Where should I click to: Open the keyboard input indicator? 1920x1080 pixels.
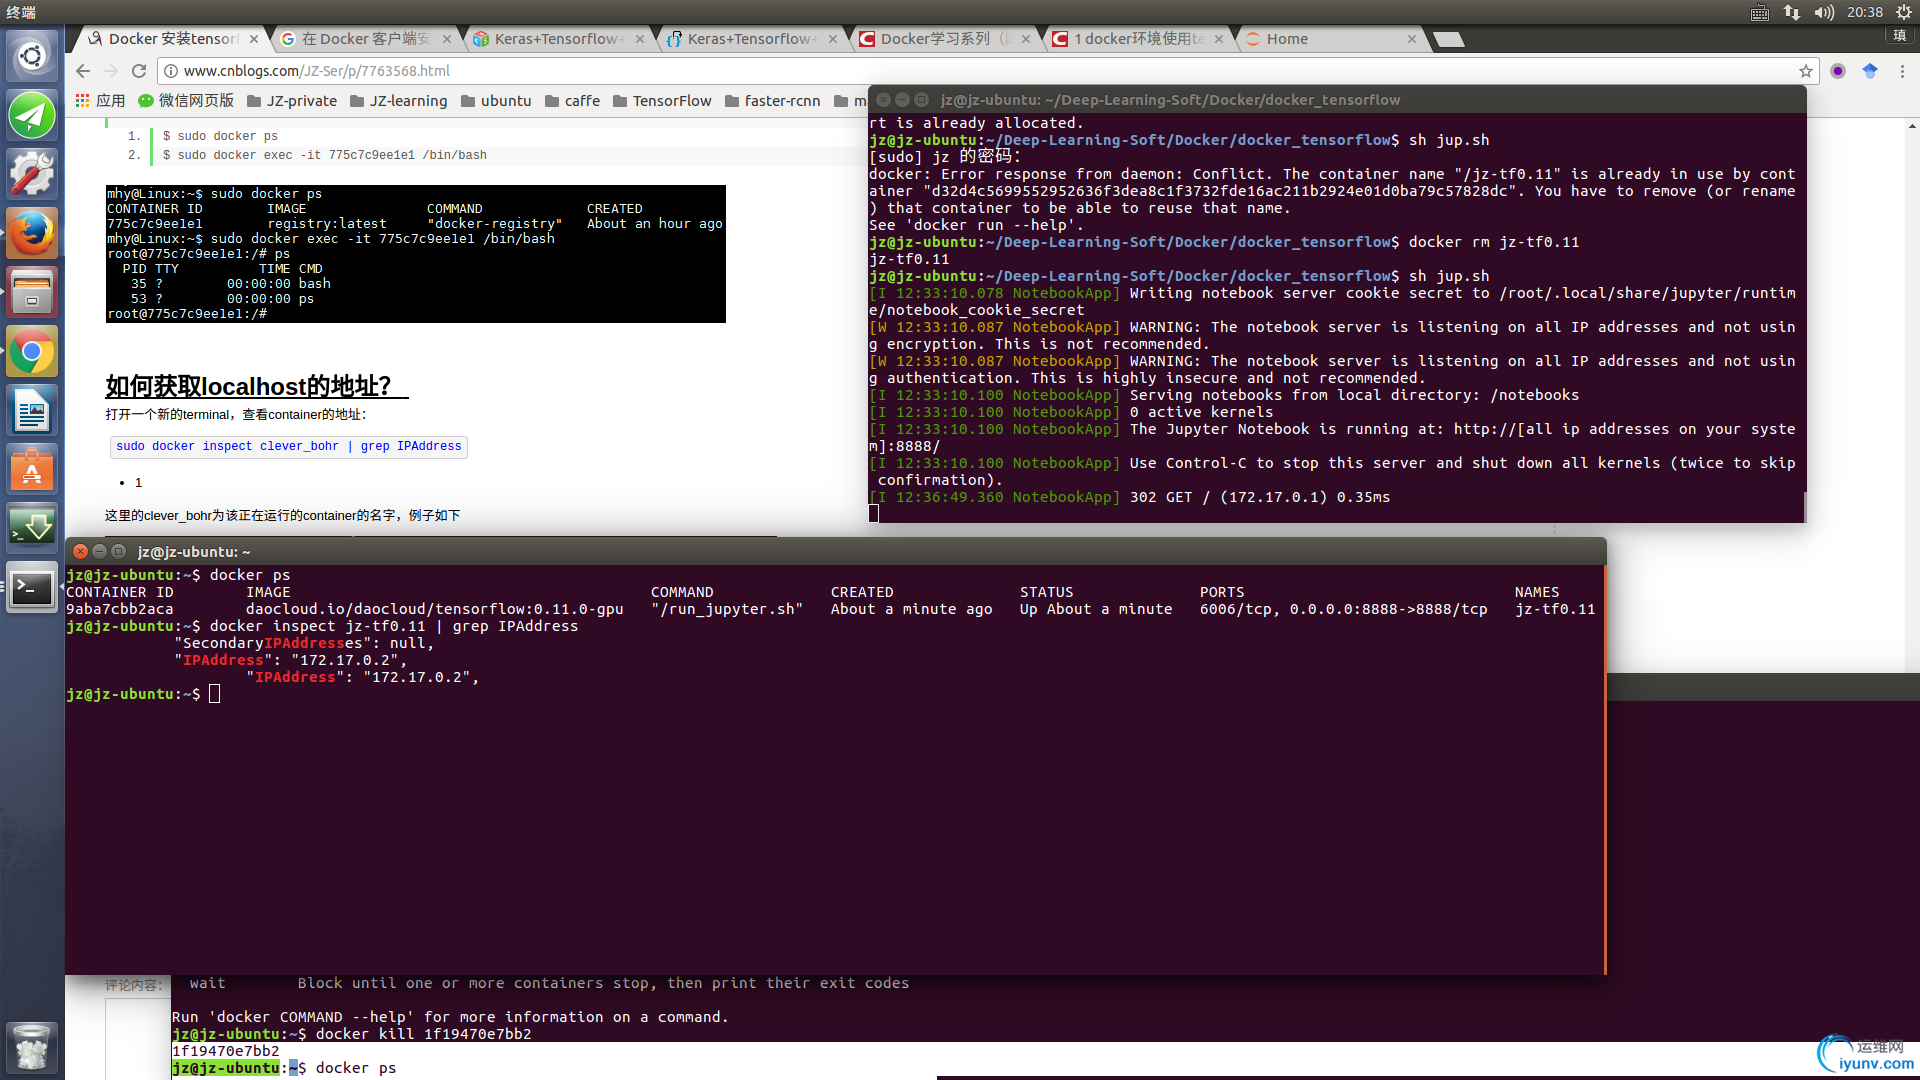coord(1760,12)
